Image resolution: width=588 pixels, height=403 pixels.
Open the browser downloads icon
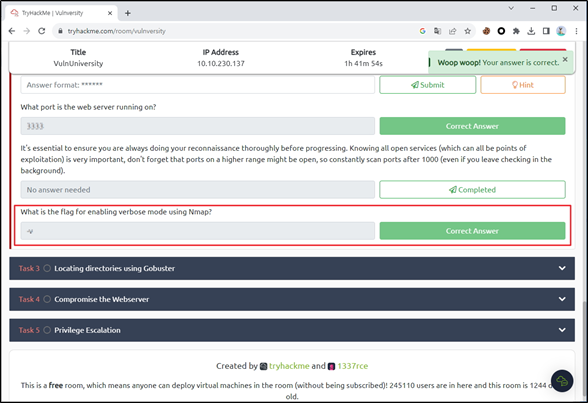(531, 31)
